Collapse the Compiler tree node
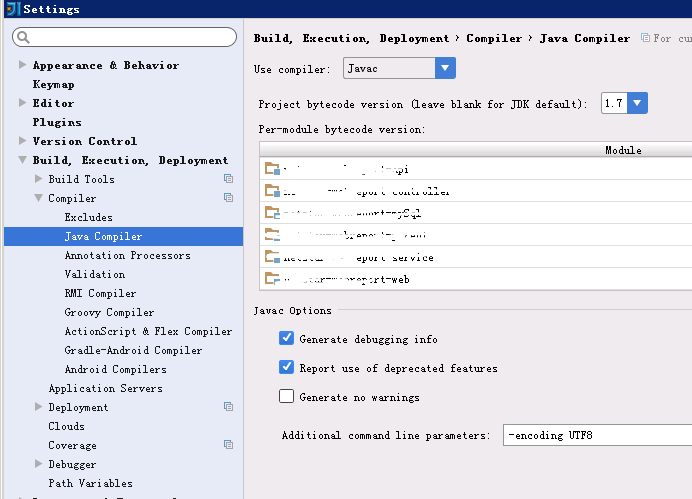Viewport: 692px width, 499px height. 38,198
